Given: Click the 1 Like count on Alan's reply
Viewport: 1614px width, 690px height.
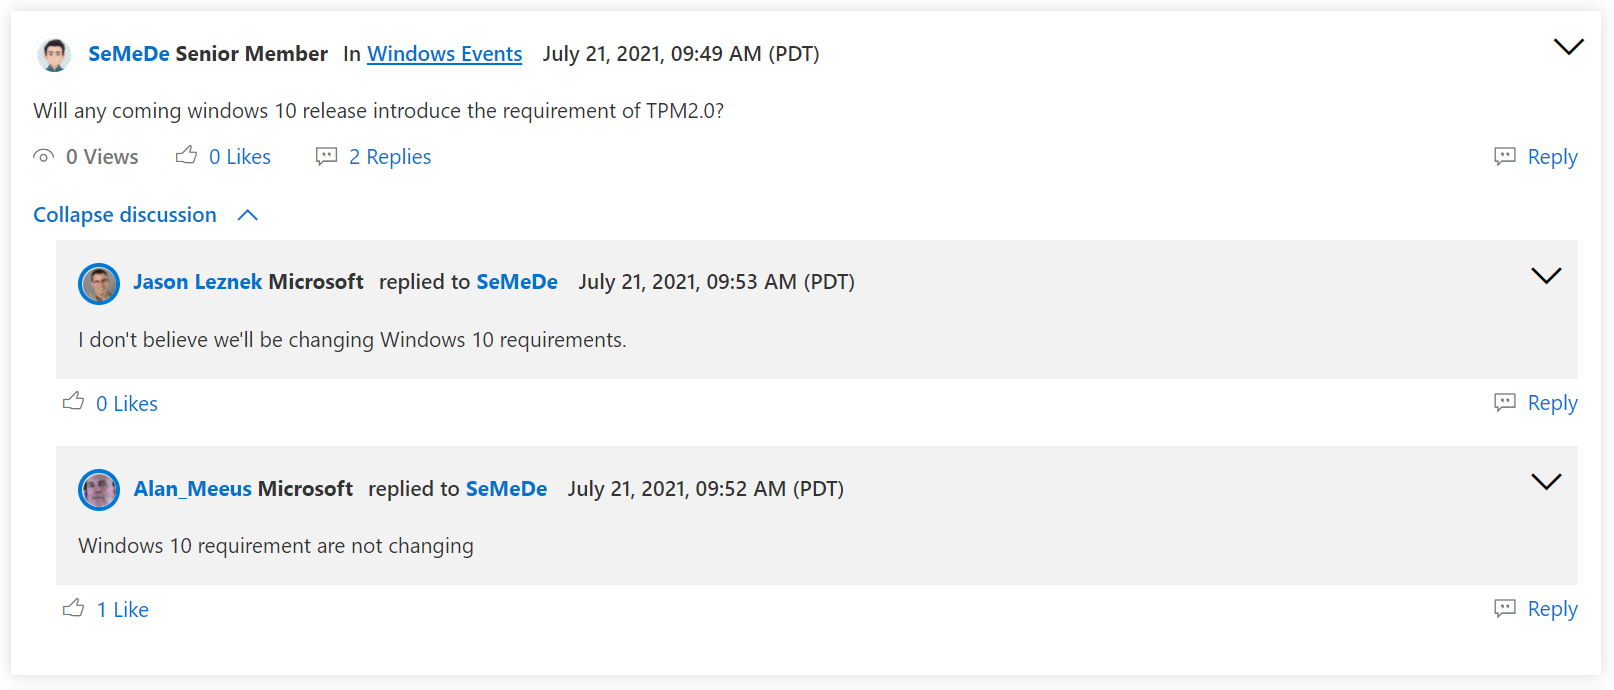Looking at the screenshot, I should [123, 610].
